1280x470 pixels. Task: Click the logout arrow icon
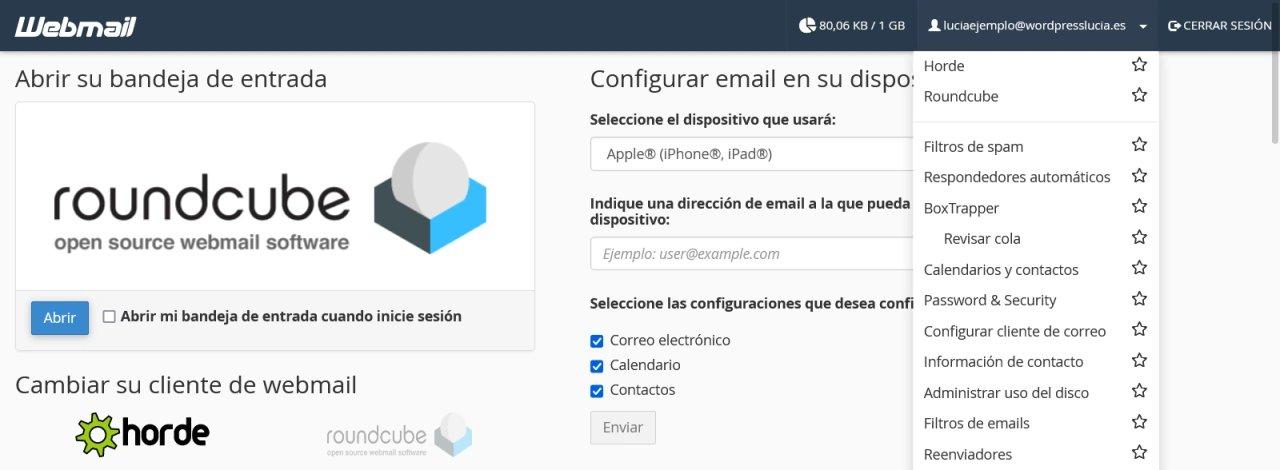click(x=1174, y=26)
